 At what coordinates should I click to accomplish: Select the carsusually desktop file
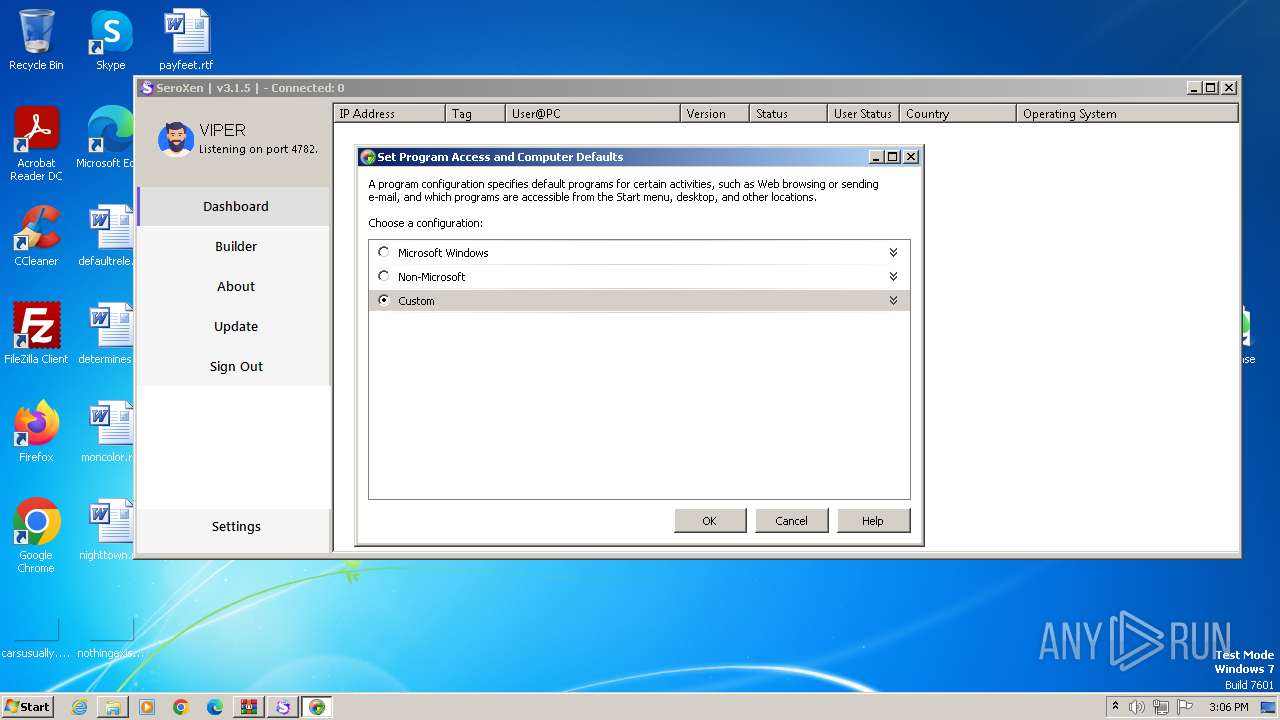click(x=36, y=640)
